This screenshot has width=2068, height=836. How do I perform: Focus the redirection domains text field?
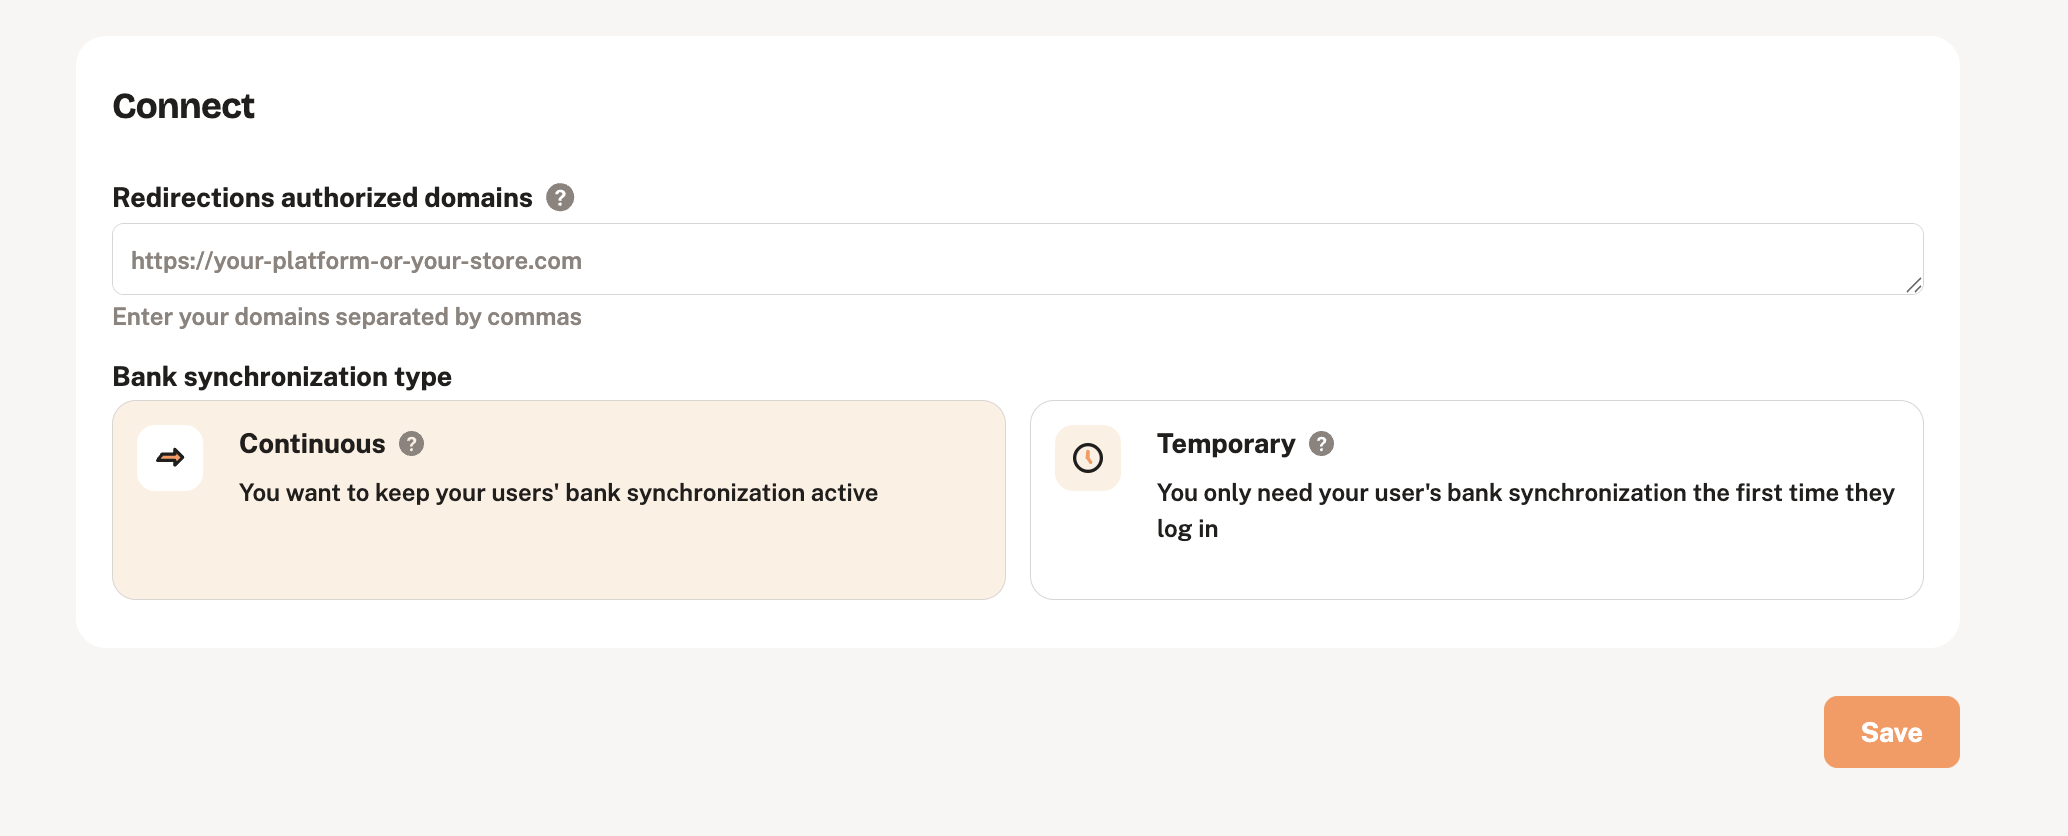[1018, 259]
